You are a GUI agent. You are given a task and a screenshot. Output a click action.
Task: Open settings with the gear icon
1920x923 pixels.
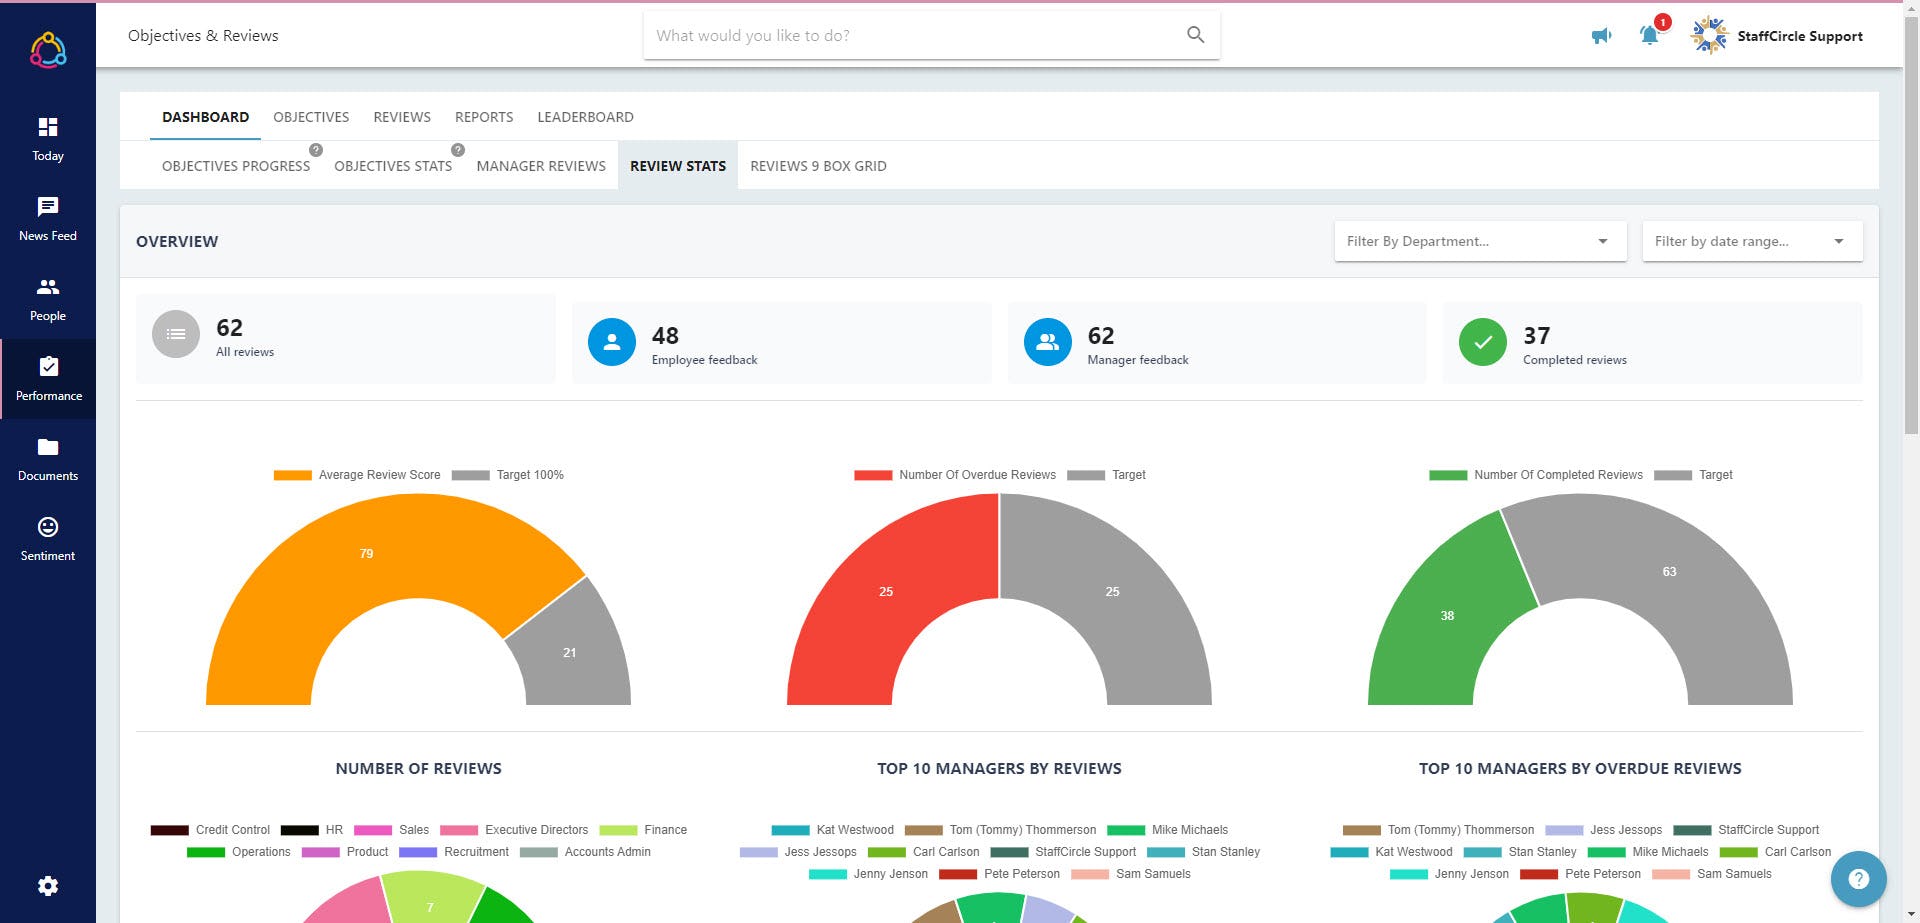pos(48,886)
